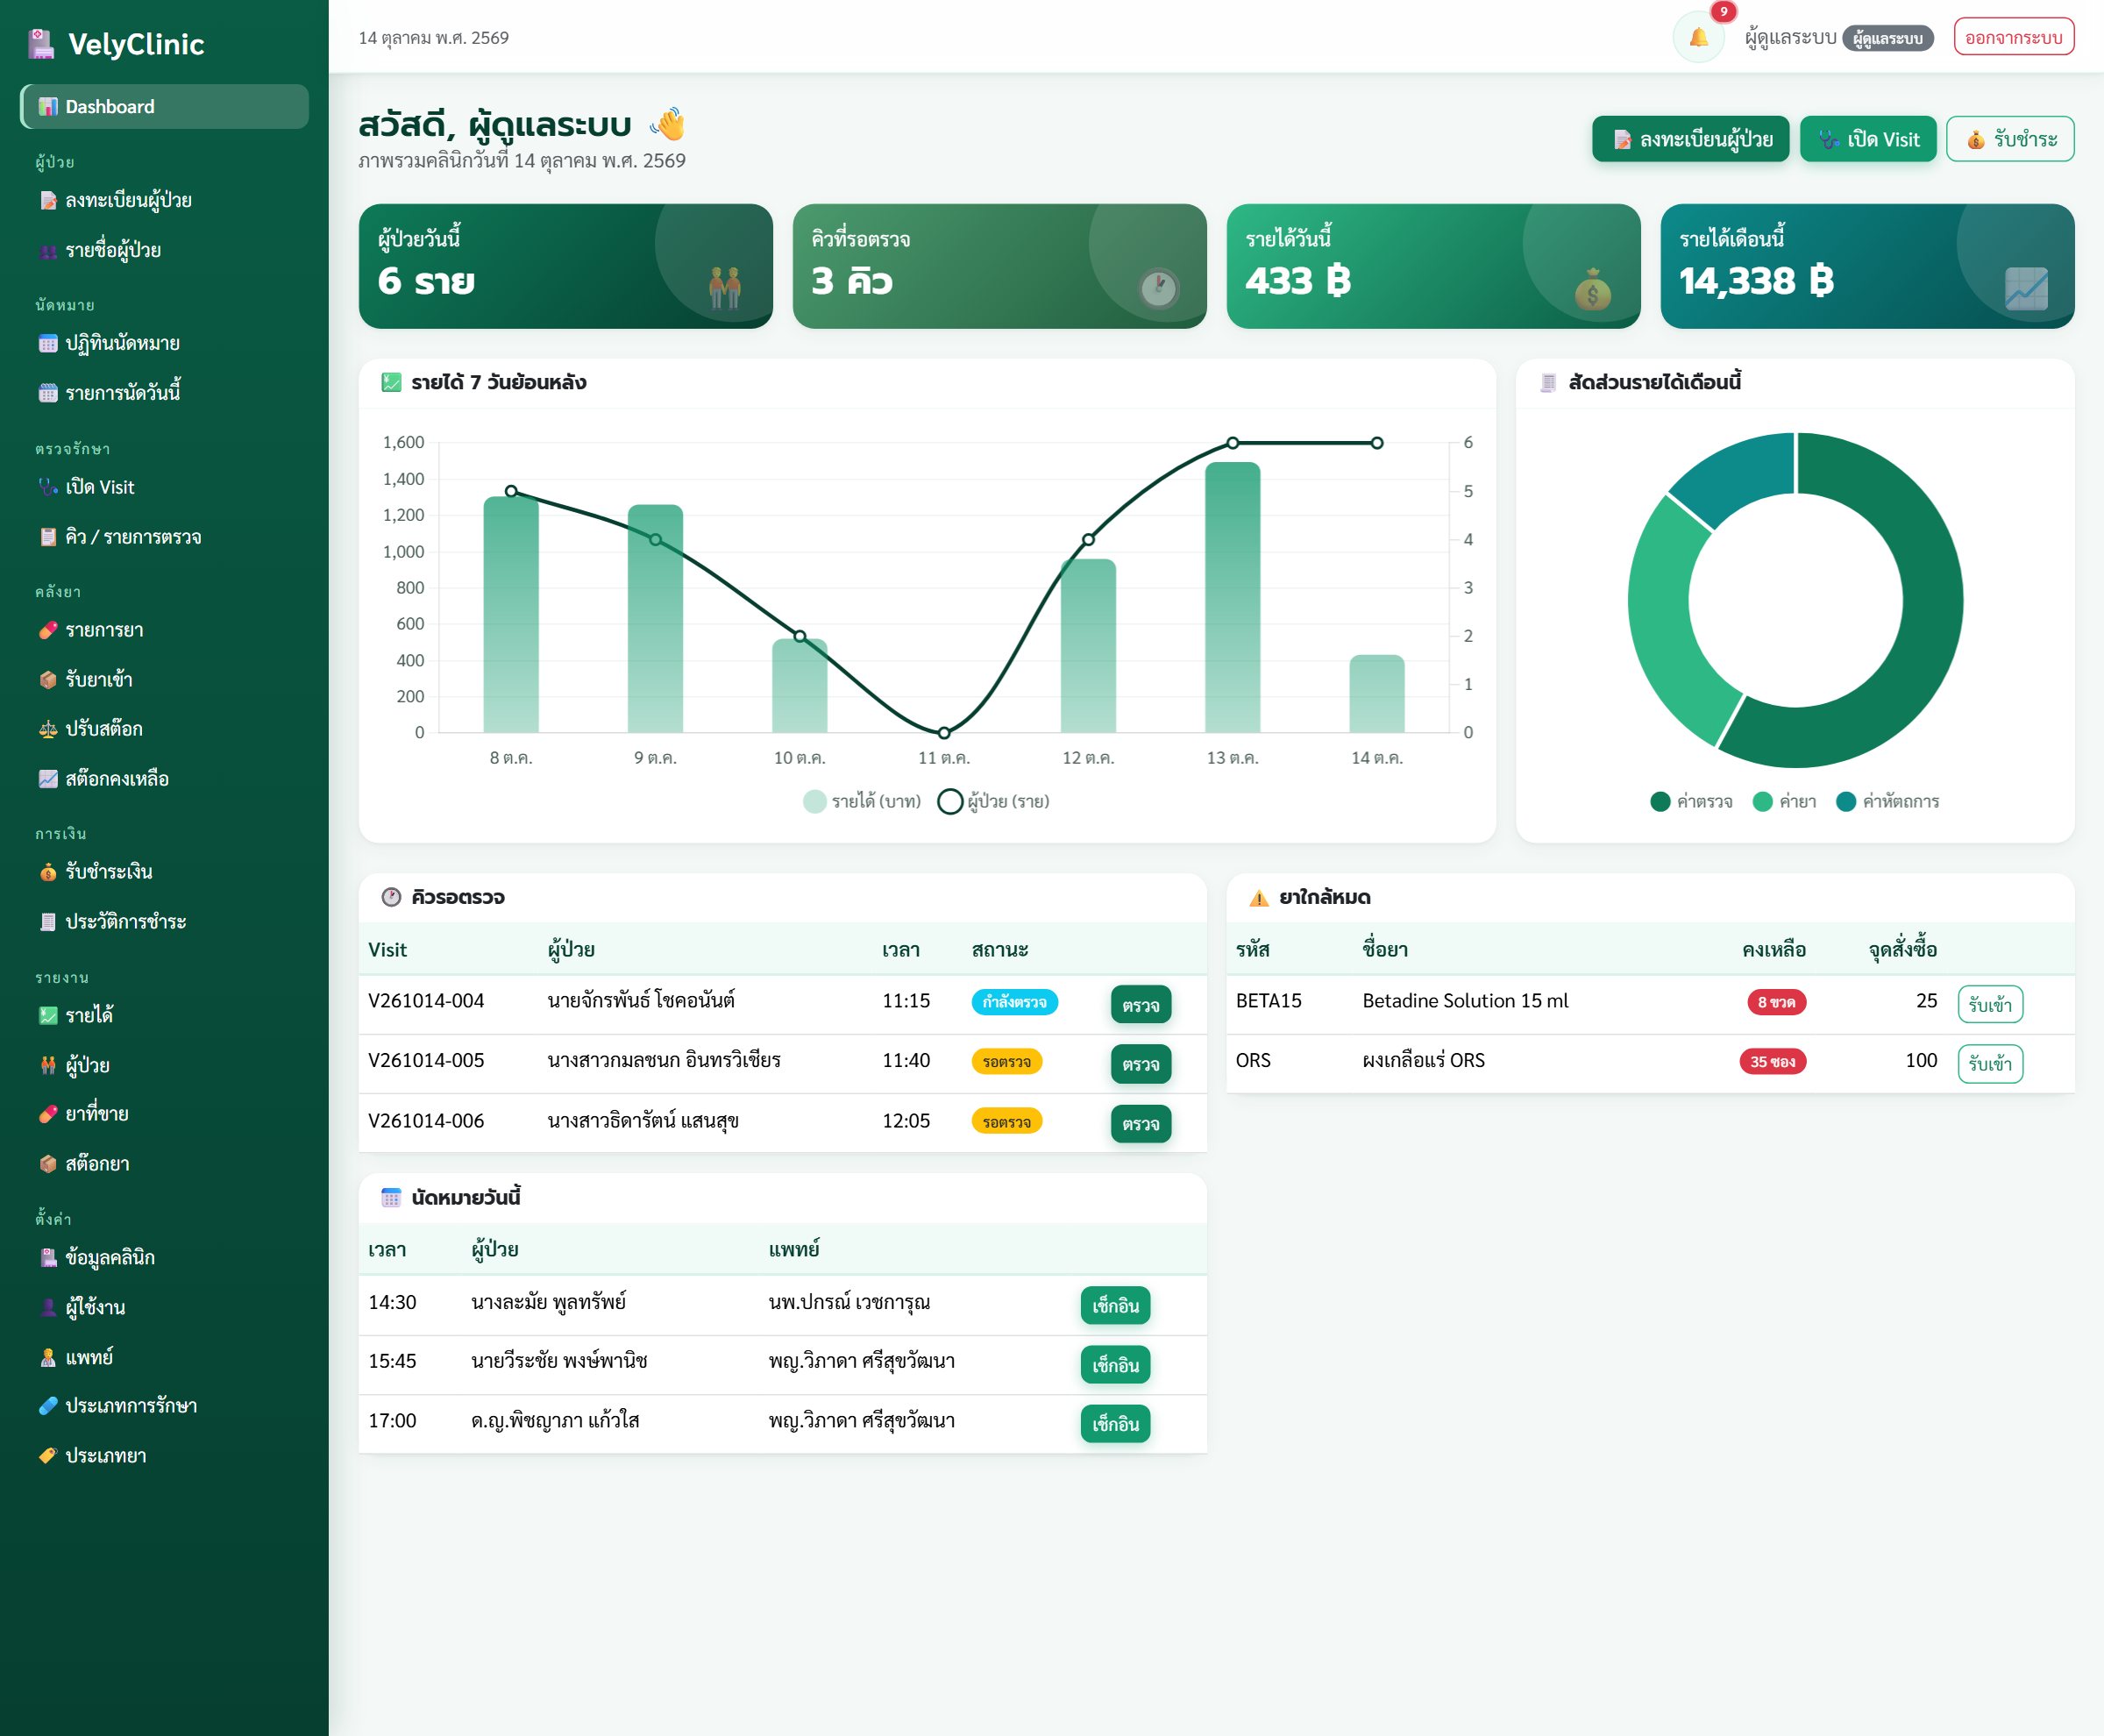Click the รายการยา pill icon
This screenshot has width=2104, height=1736.
(48, 630)
